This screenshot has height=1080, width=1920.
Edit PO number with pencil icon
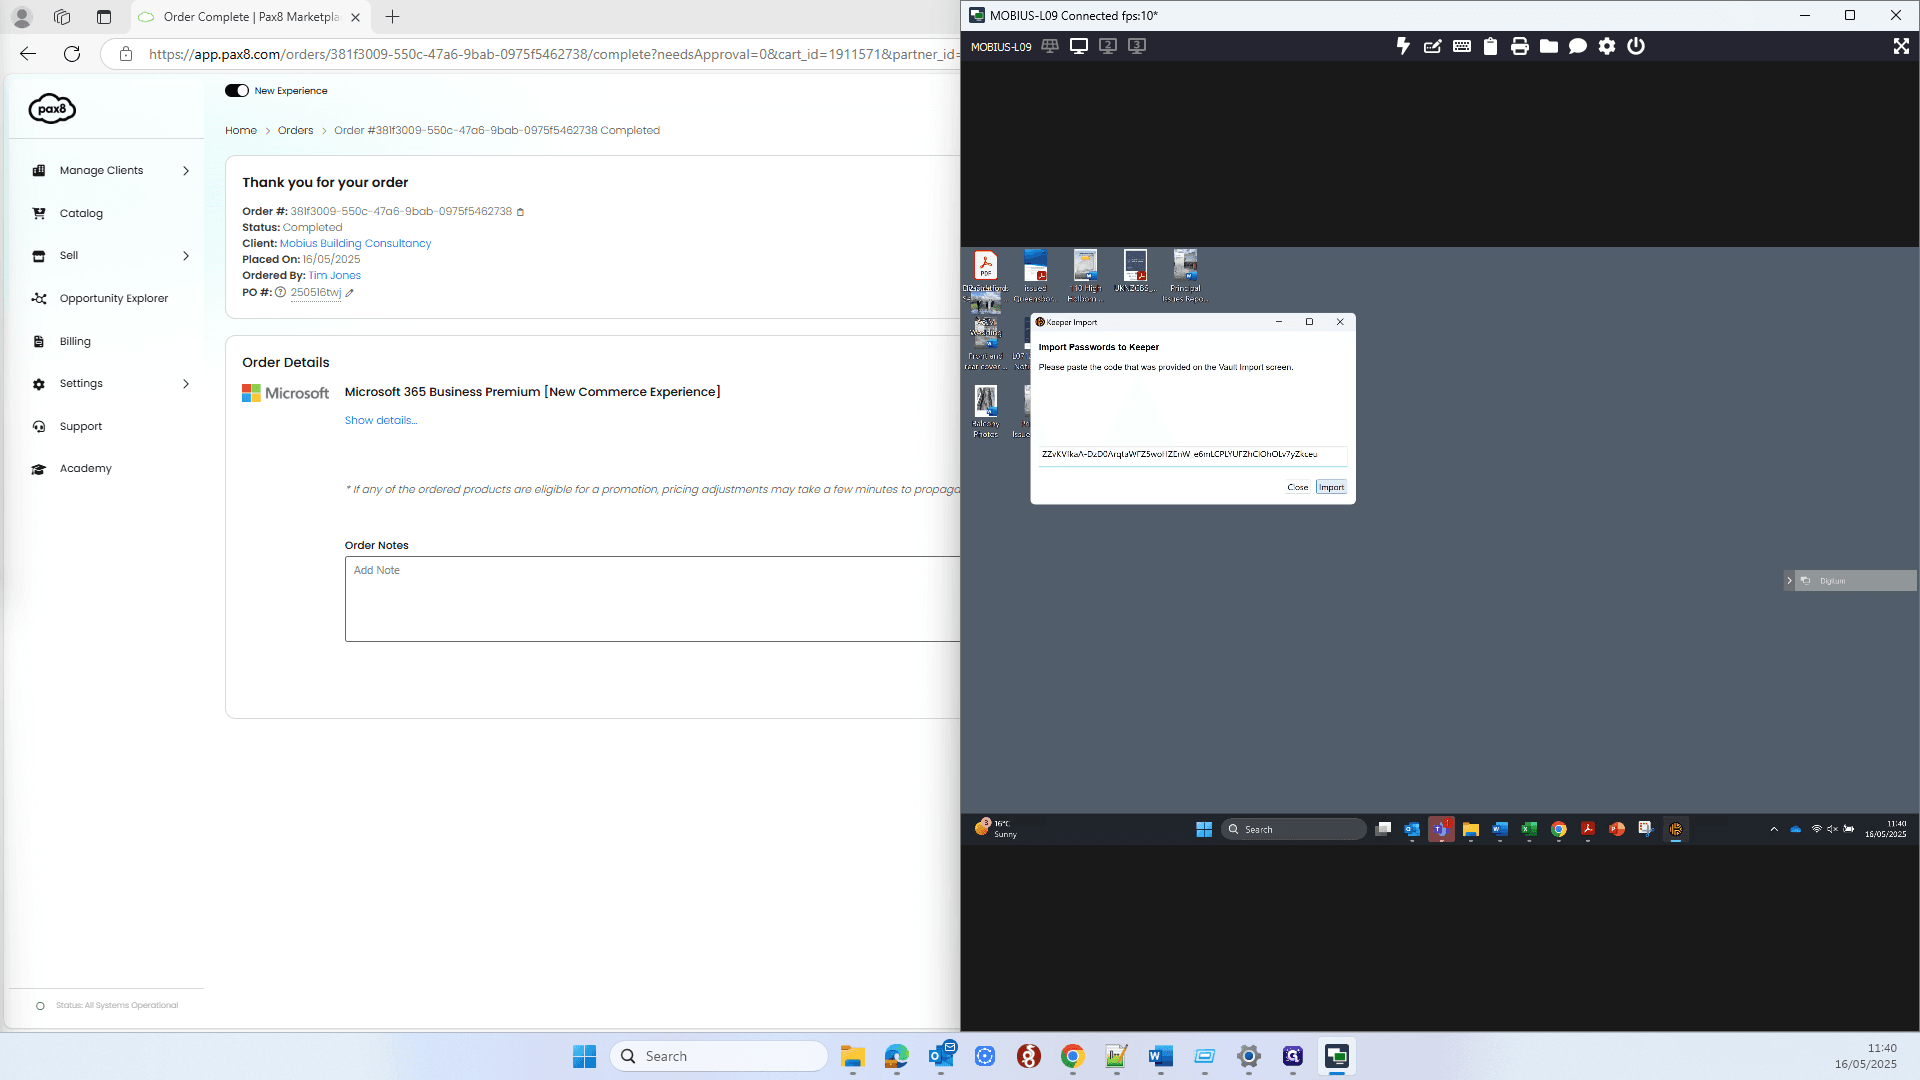349,293
